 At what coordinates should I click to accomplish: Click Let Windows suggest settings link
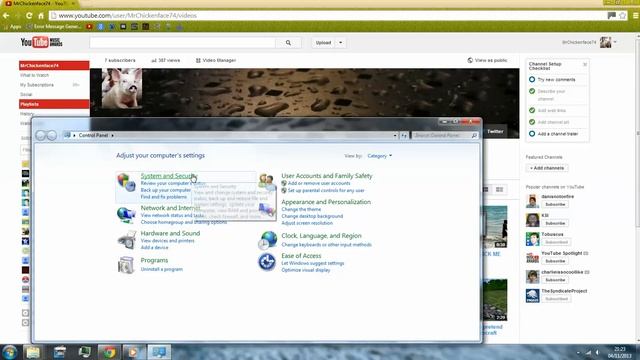313,263
